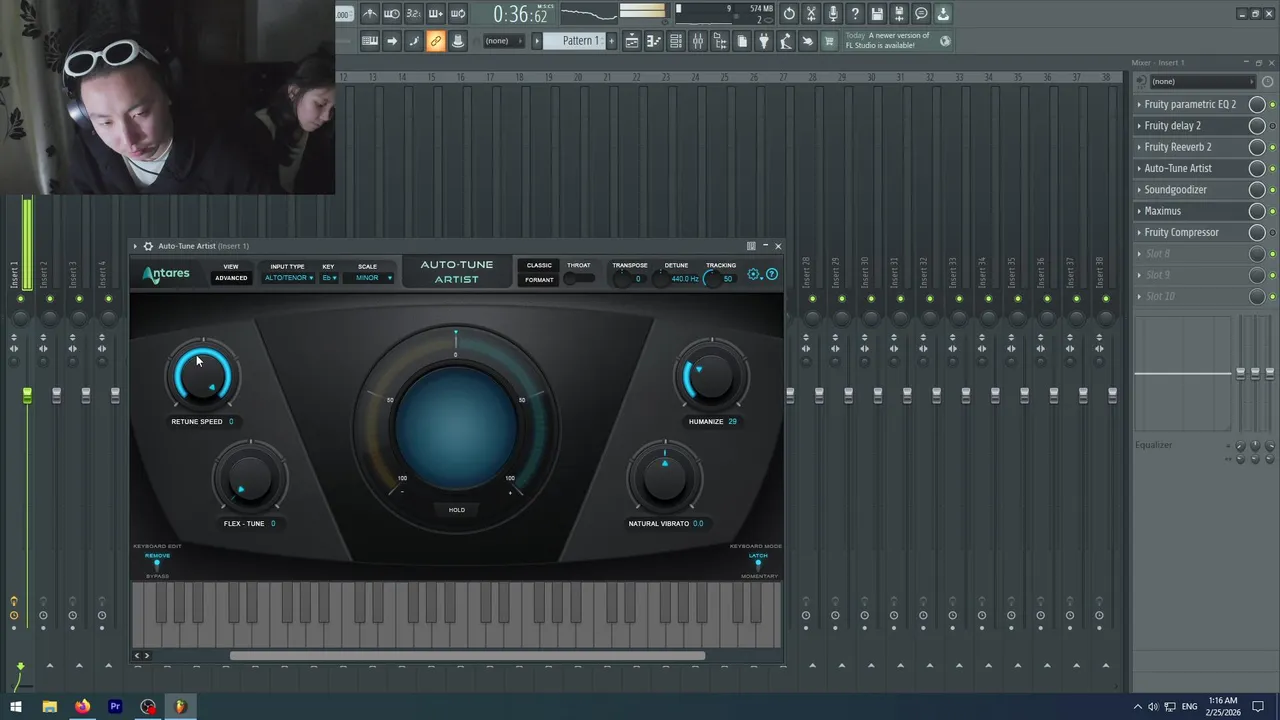Open the piano roll icon
The image size is (1280, 720).
pos(654,41)
